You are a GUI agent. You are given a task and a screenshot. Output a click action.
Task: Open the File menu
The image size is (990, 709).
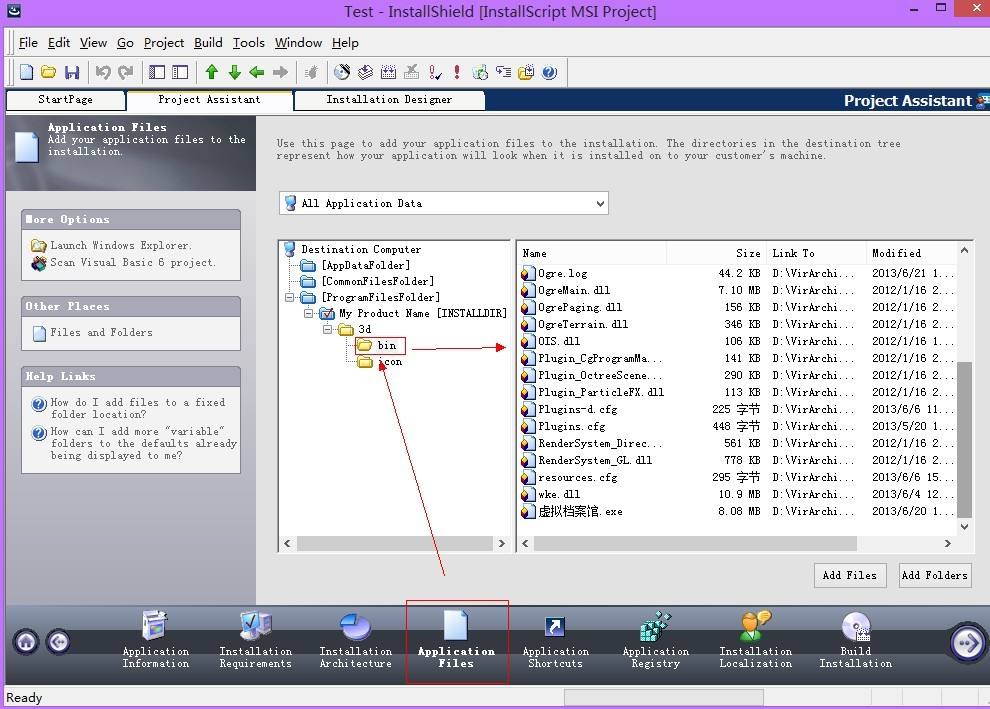(x=28, y=42)
